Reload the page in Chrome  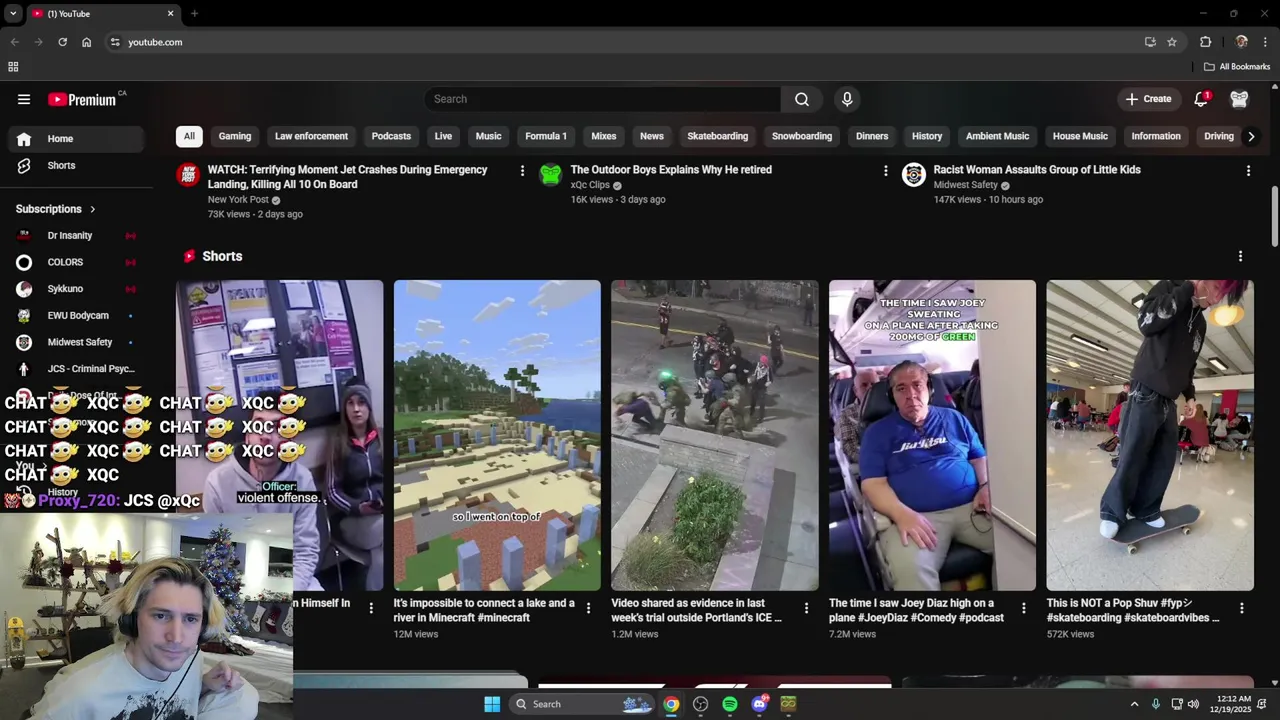pos(62,42)
